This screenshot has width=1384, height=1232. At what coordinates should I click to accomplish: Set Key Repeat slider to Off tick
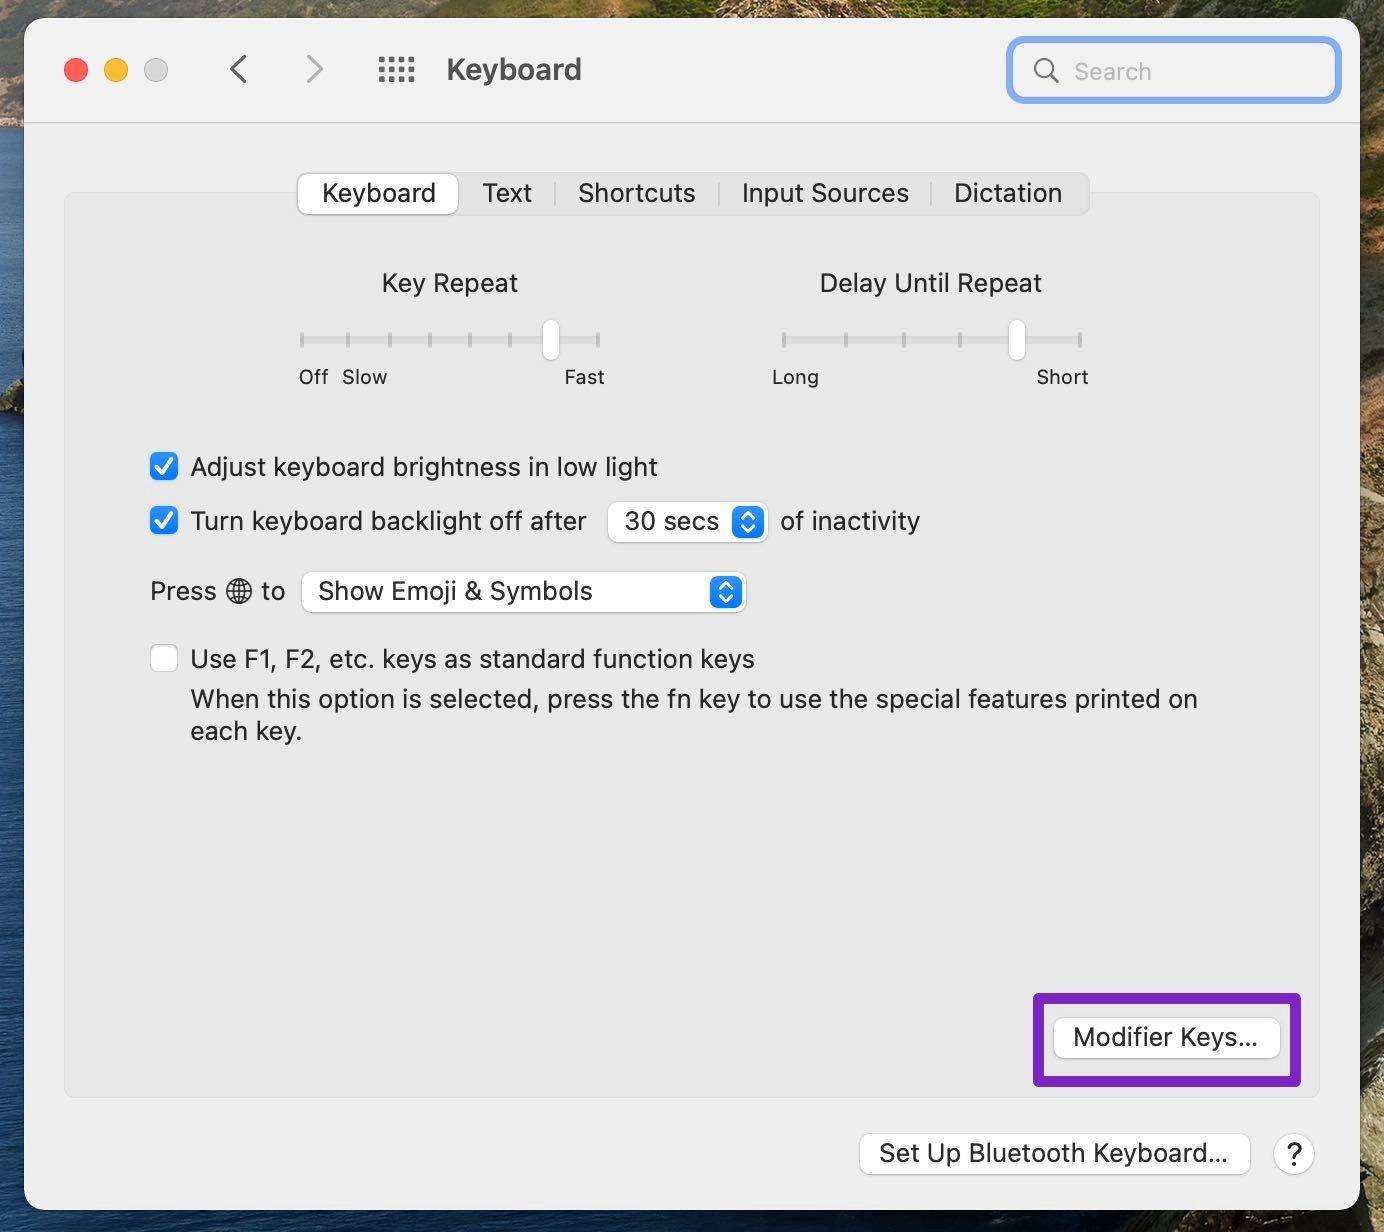302,340
